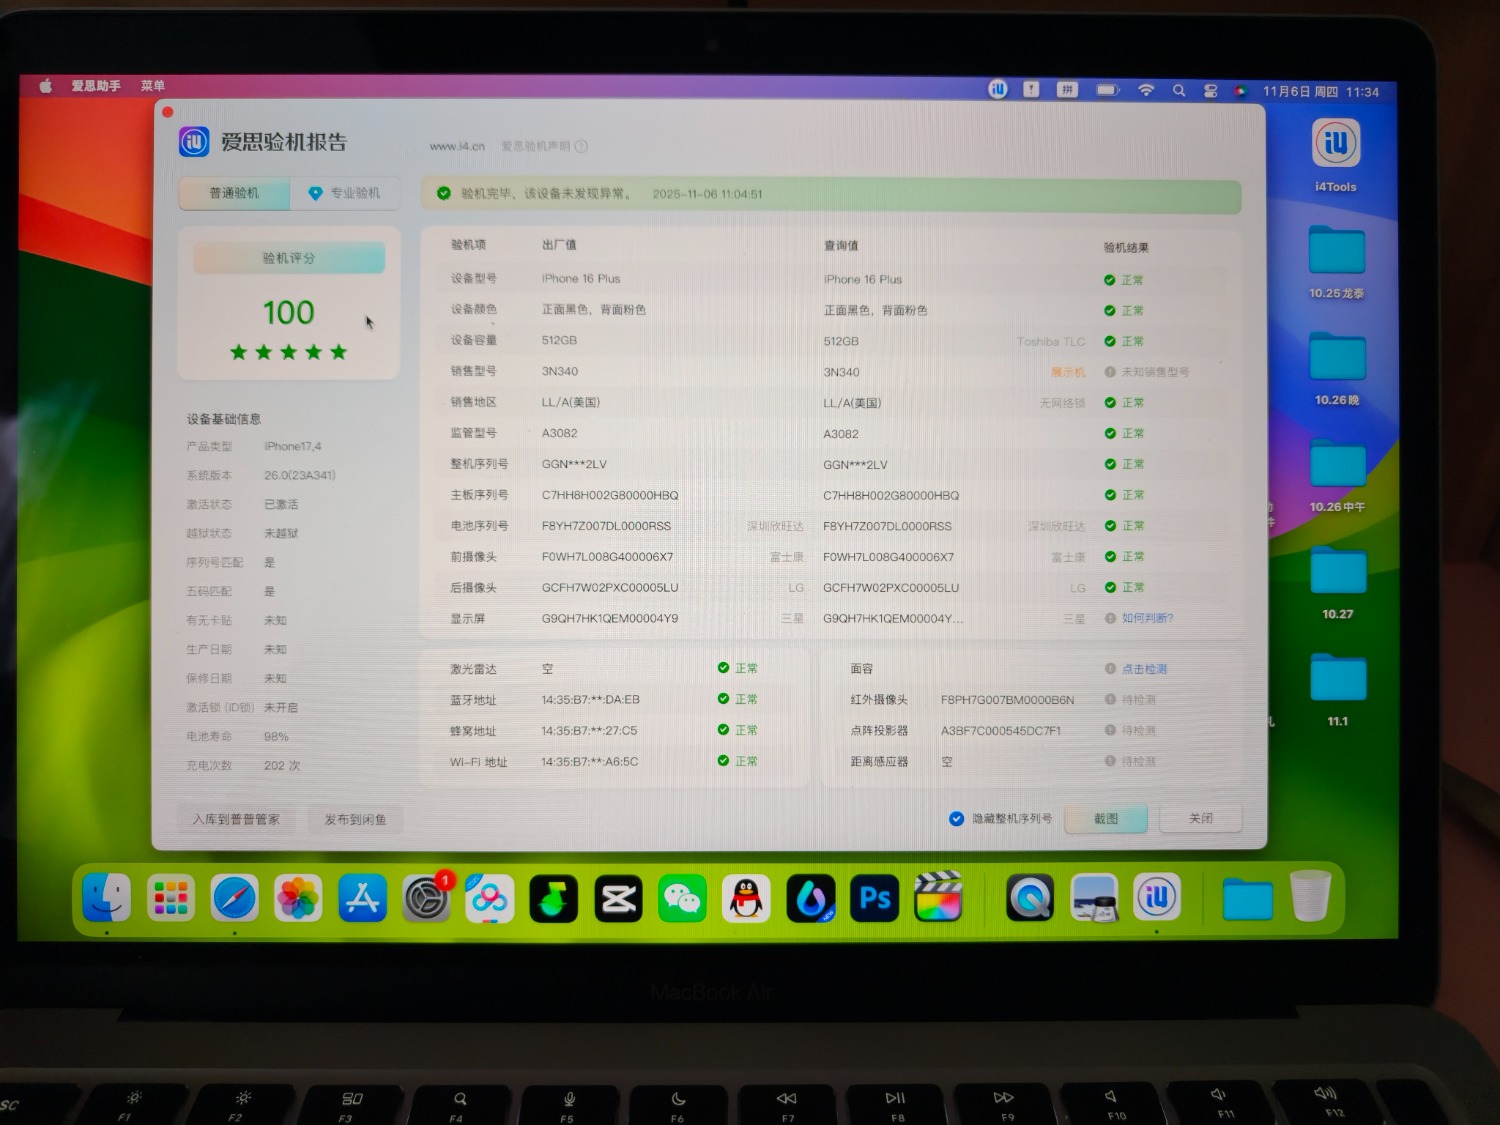Viewport: 1500px width, 1125px height.
Task: Open Finder from the dock
Action: 106,897
